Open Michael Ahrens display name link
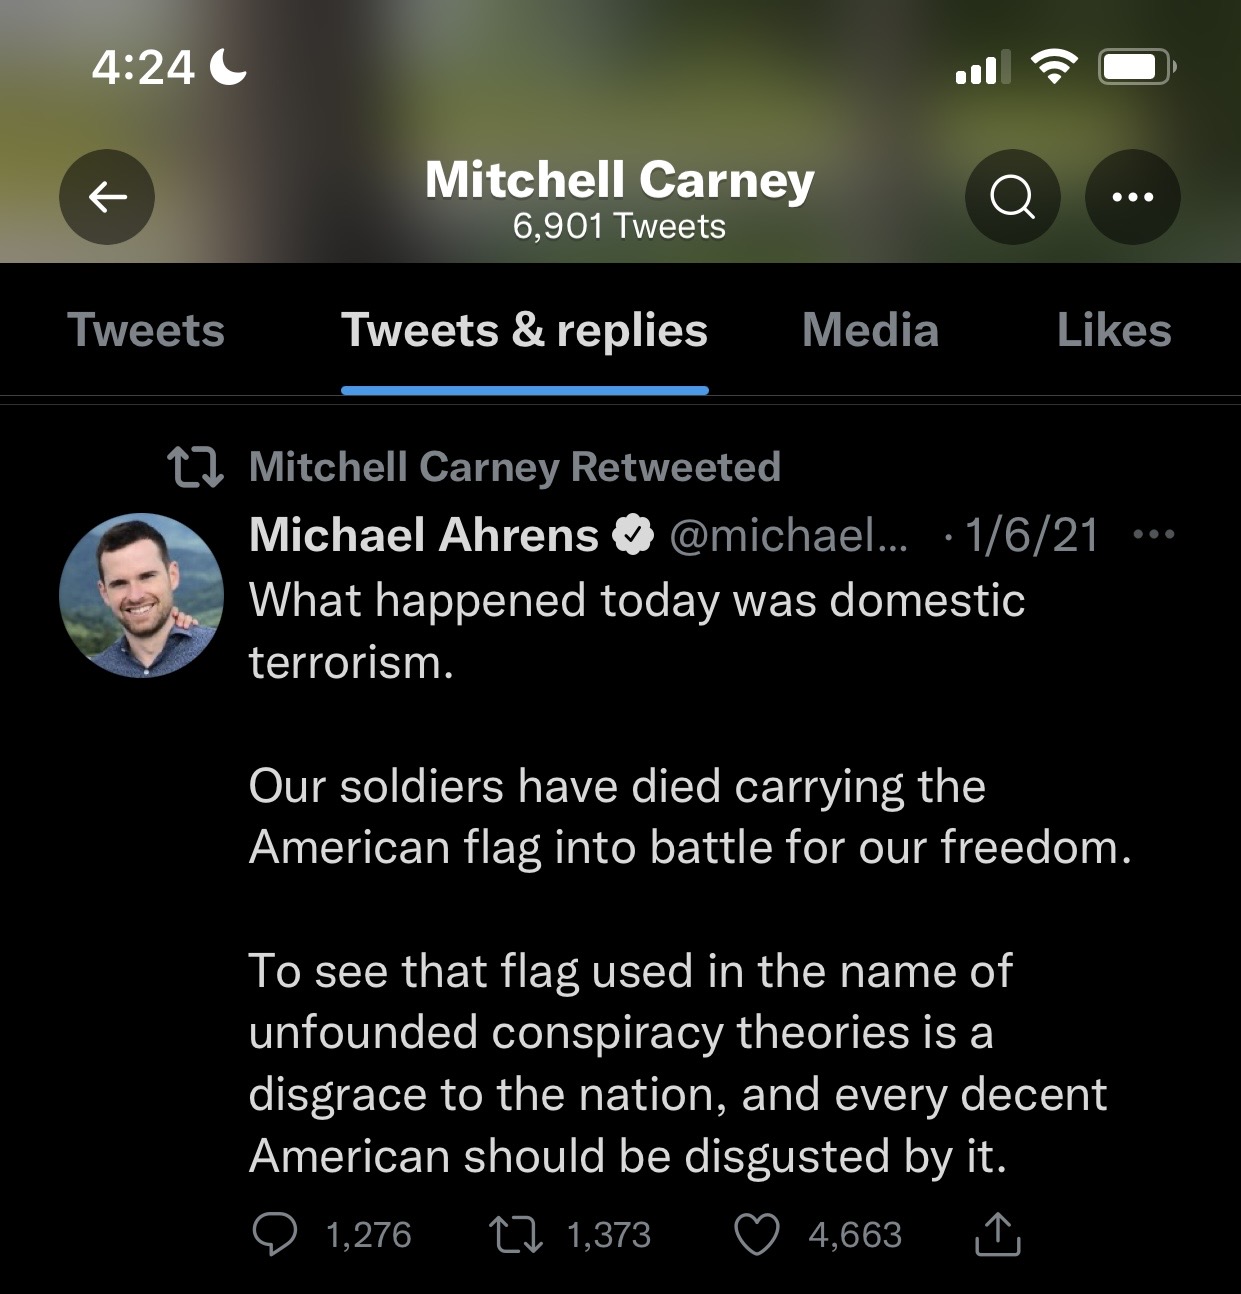The width and height of the screenshot is (1241, 1294). point(423,535)
